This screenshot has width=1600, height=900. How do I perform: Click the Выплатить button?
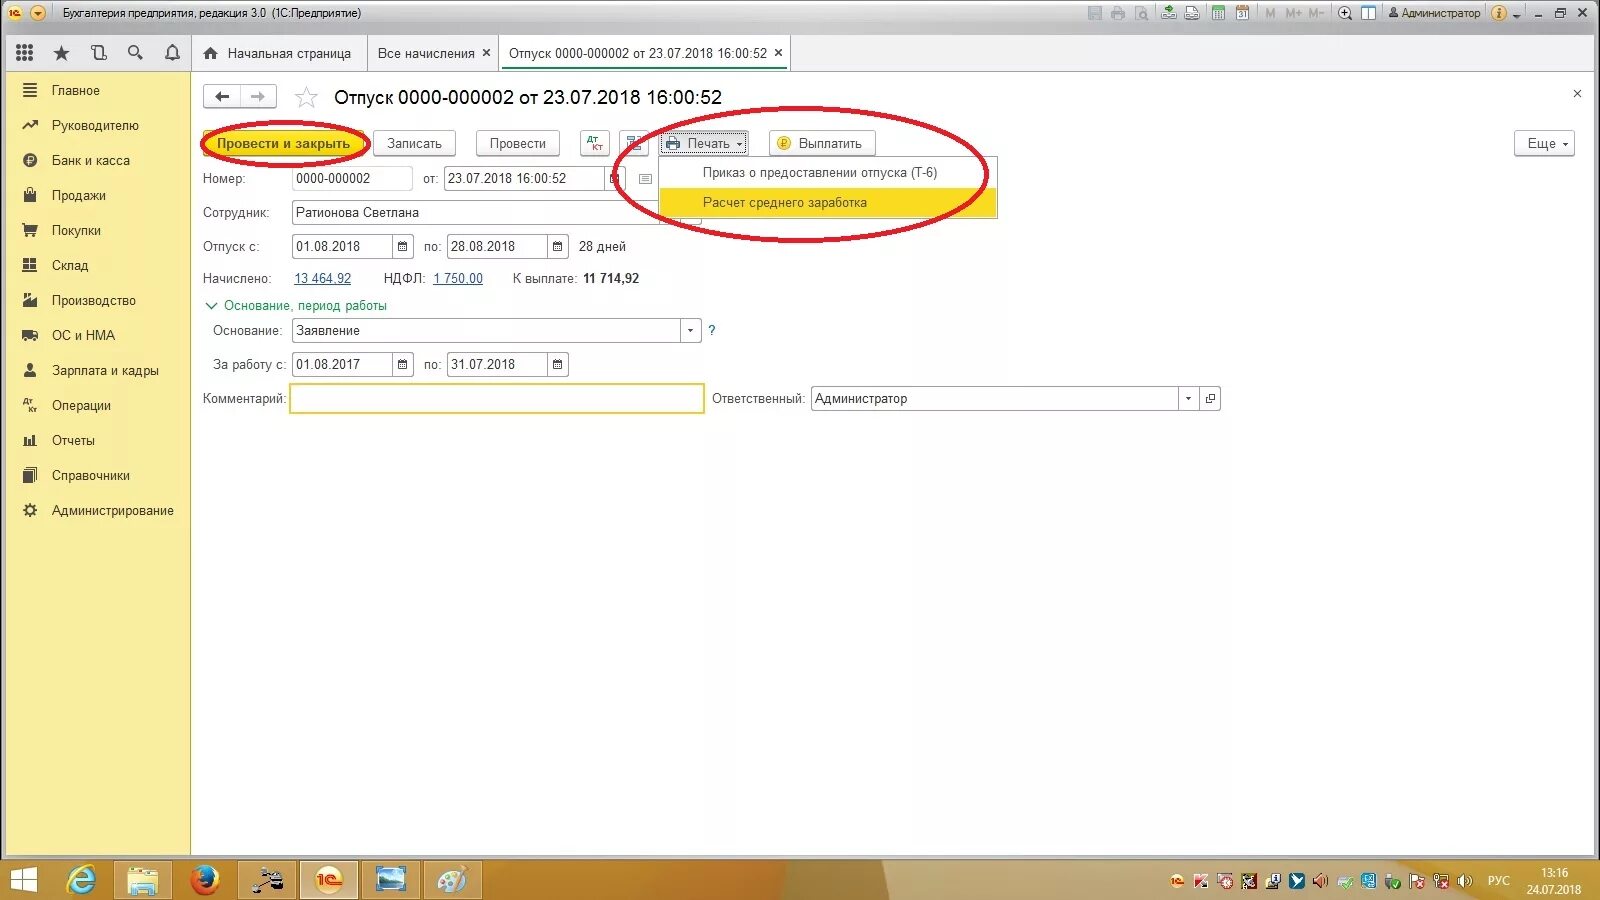(x=822, y=143)
